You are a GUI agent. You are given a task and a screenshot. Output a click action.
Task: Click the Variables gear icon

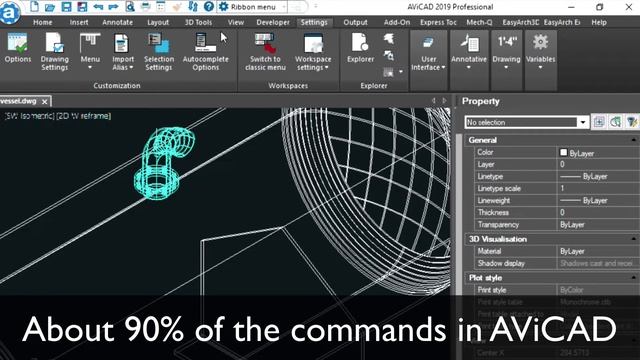(540, 42)
